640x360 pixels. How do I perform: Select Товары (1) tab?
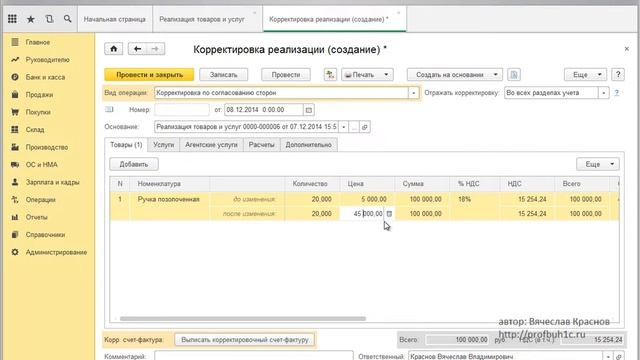[x=126, y=144]
